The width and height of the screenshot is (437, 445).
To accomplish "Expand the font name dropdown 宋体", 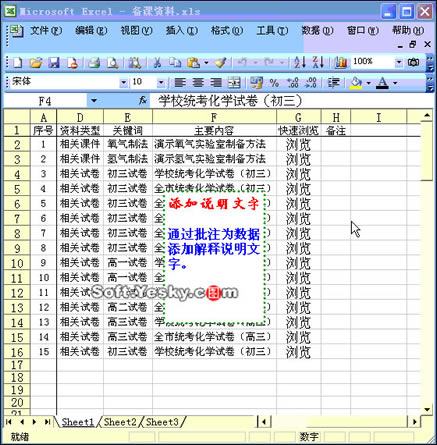I will [124, 82].
